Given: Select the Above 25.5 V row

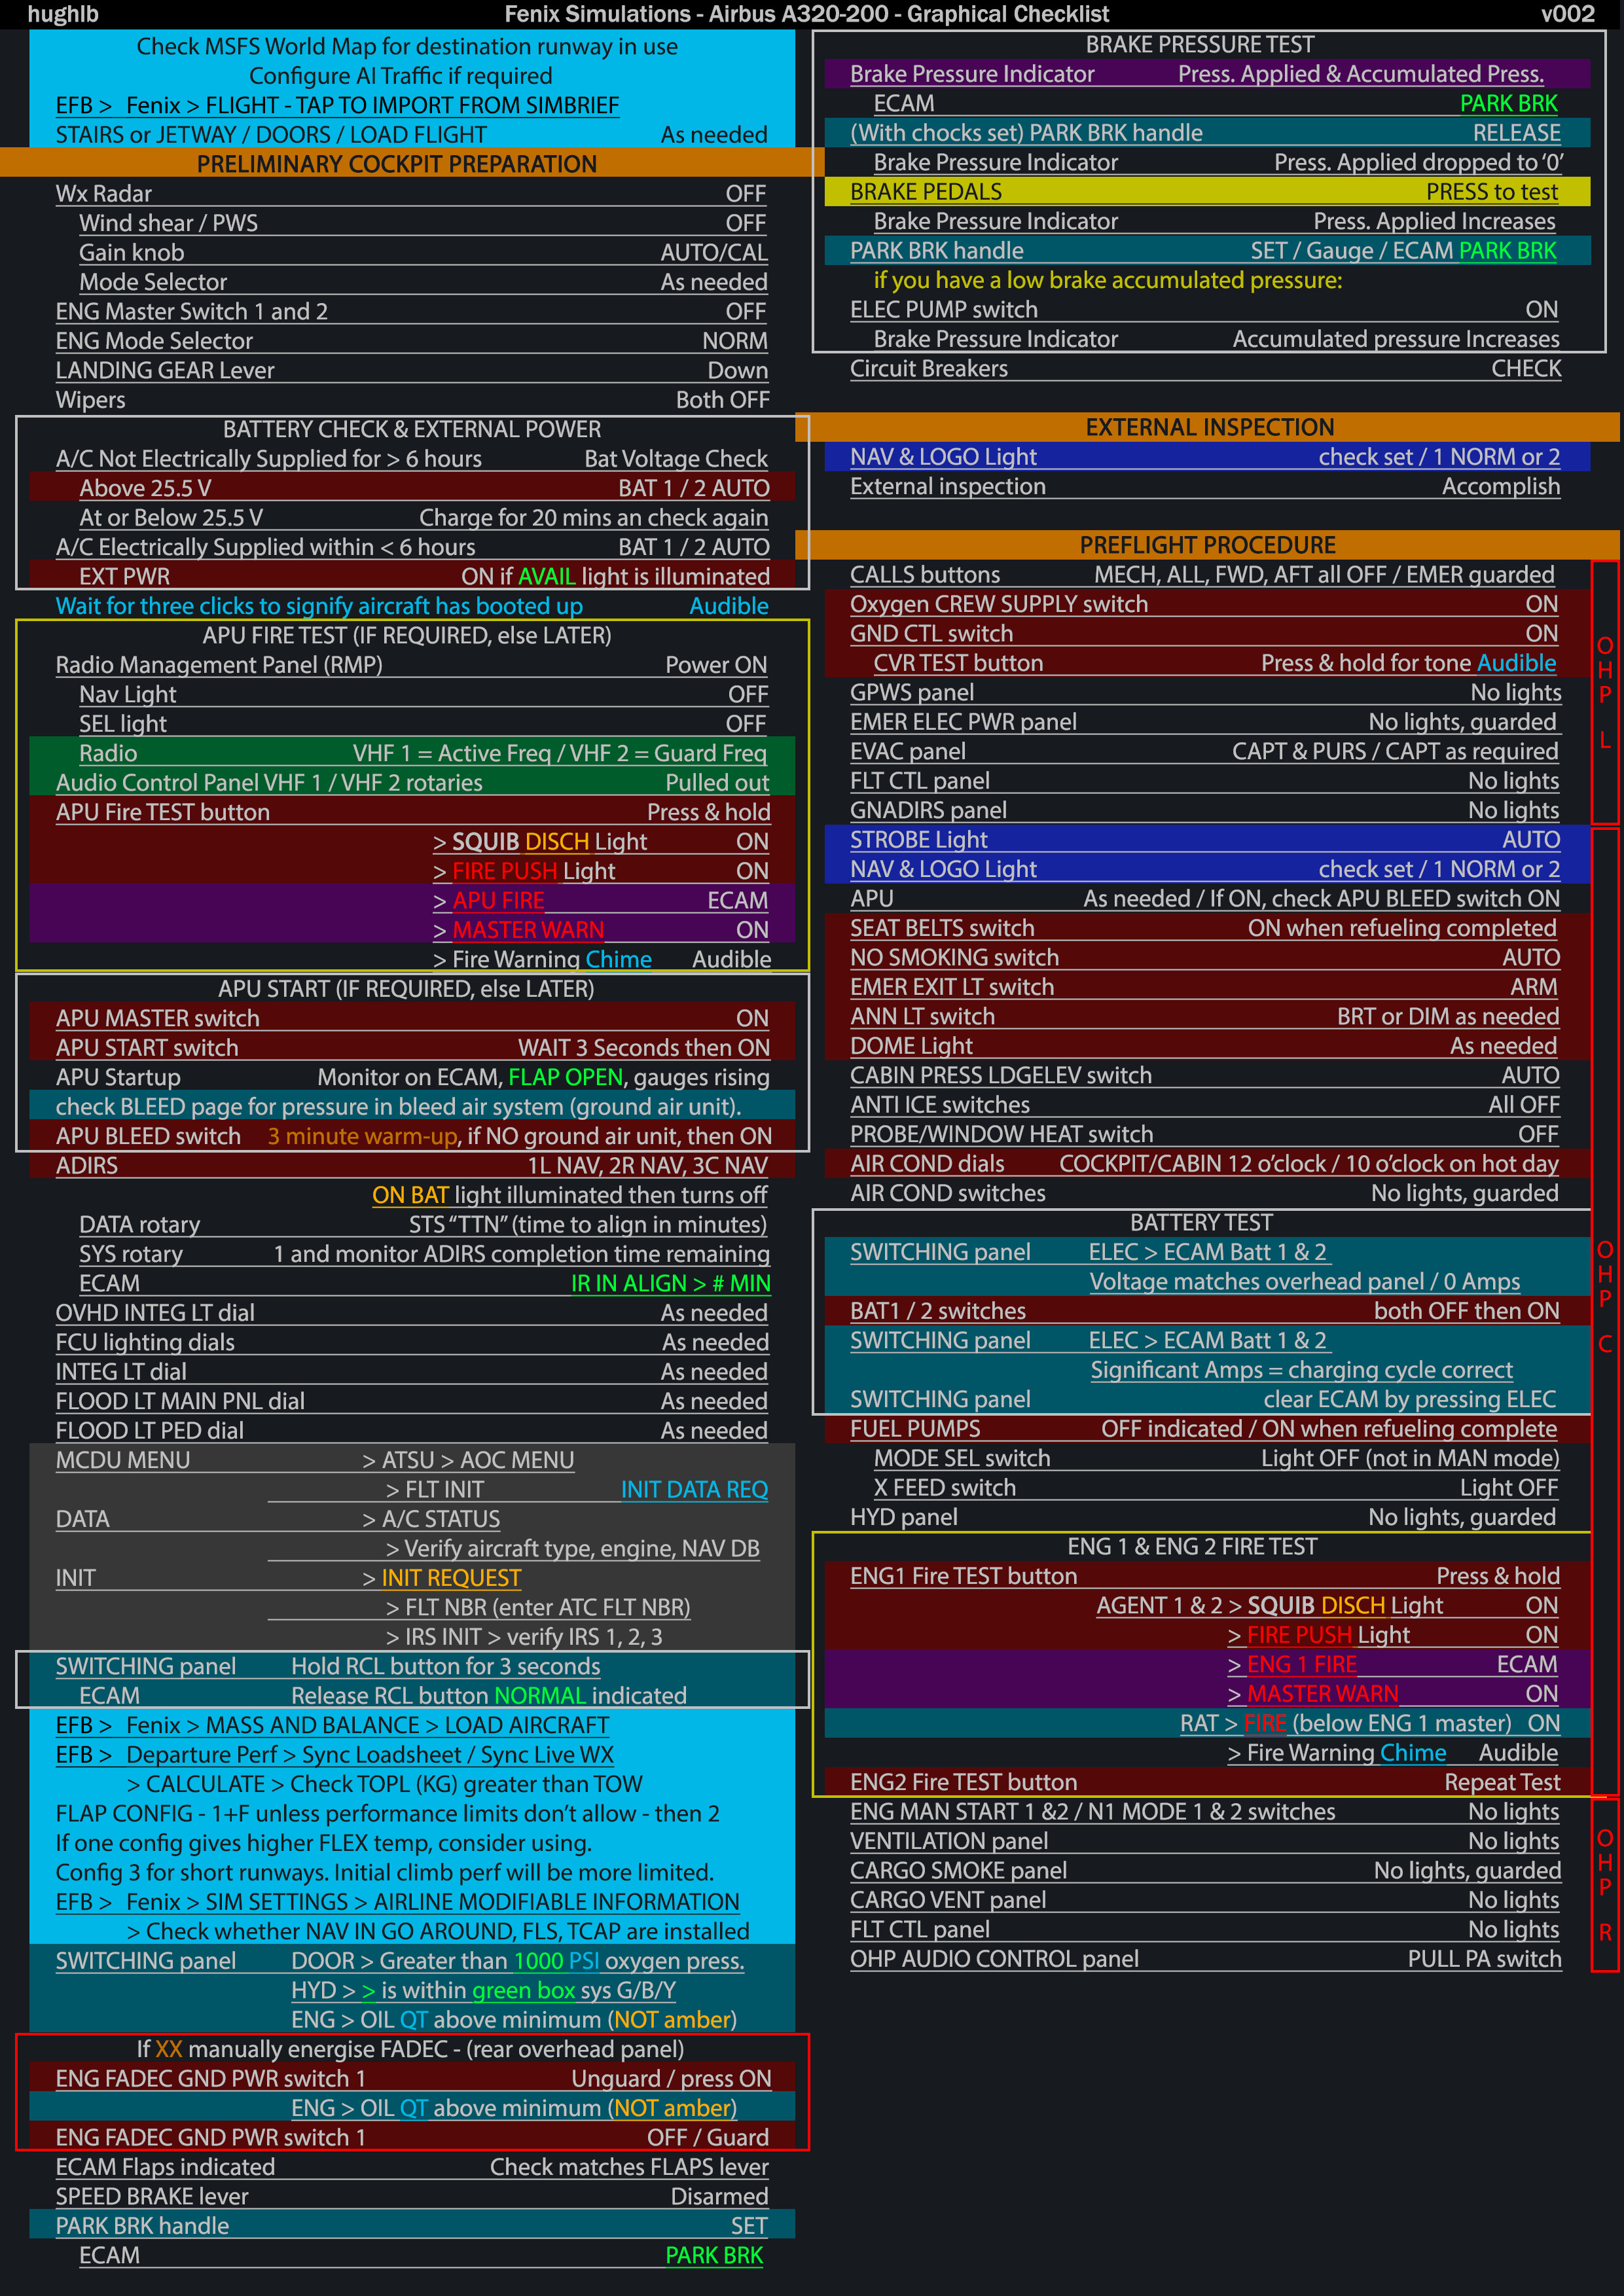Looking at the screenshot, I should click(412, 488).
